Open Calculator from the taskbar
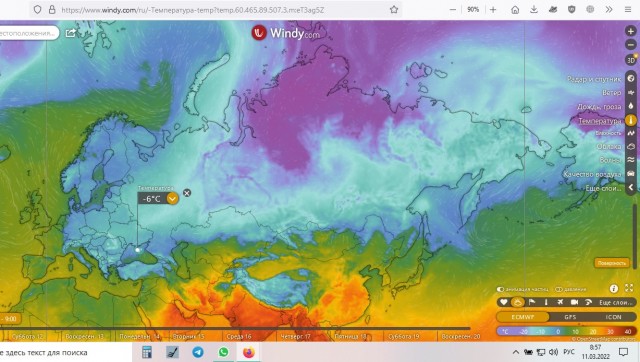 pos(147,352)
